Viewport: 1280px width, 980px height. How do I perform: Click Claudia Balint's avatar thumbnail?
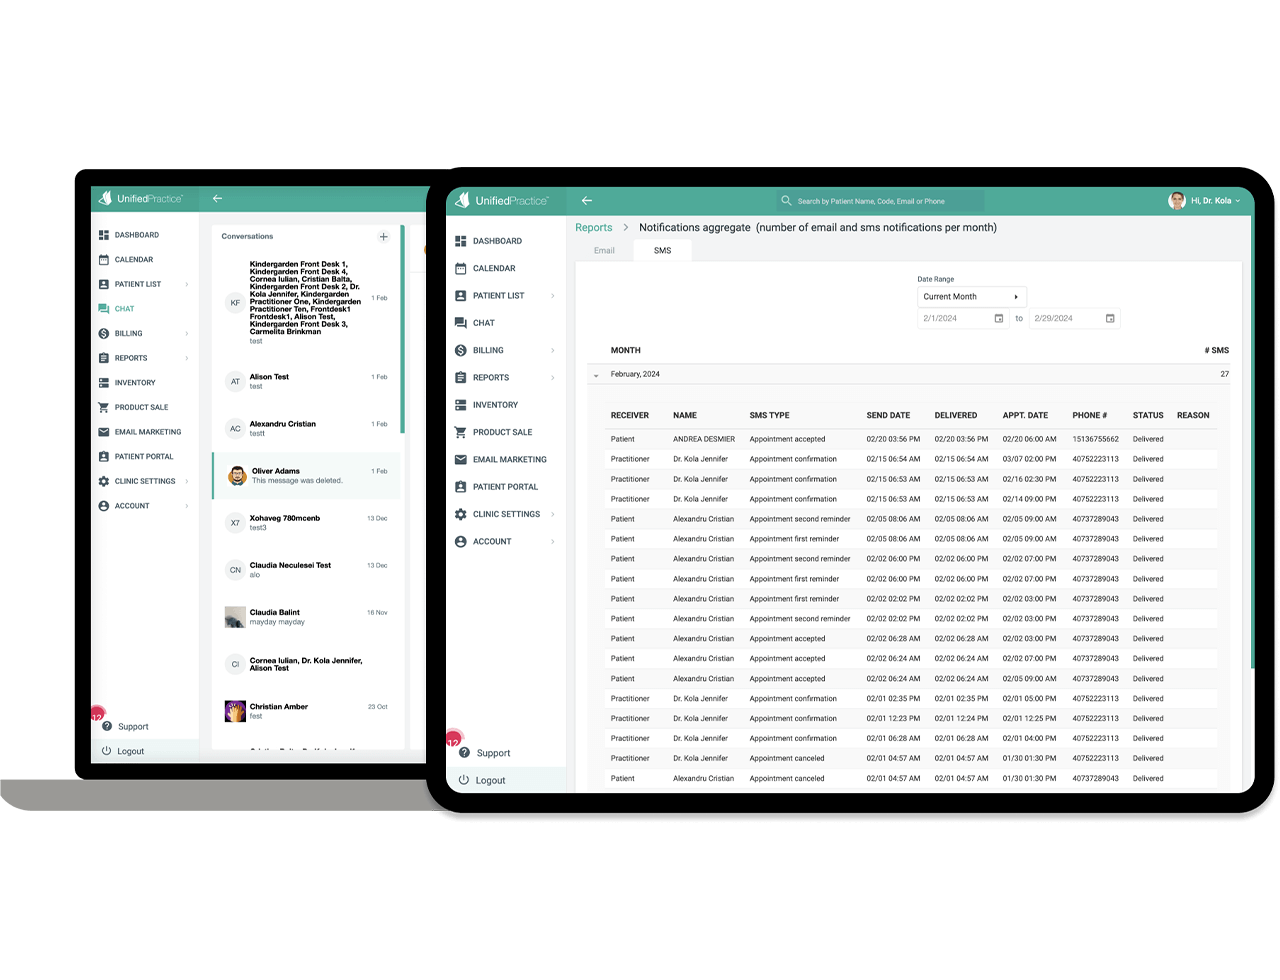tap(235, 617)
